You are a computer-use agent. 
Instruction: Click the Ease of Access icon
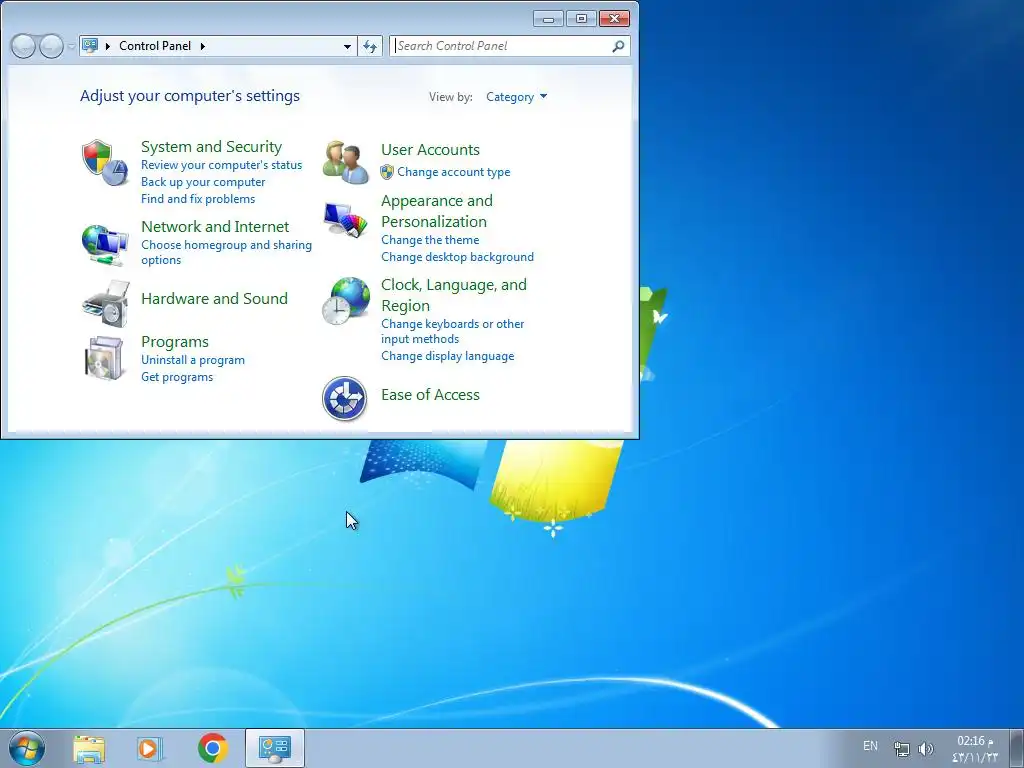344,398
